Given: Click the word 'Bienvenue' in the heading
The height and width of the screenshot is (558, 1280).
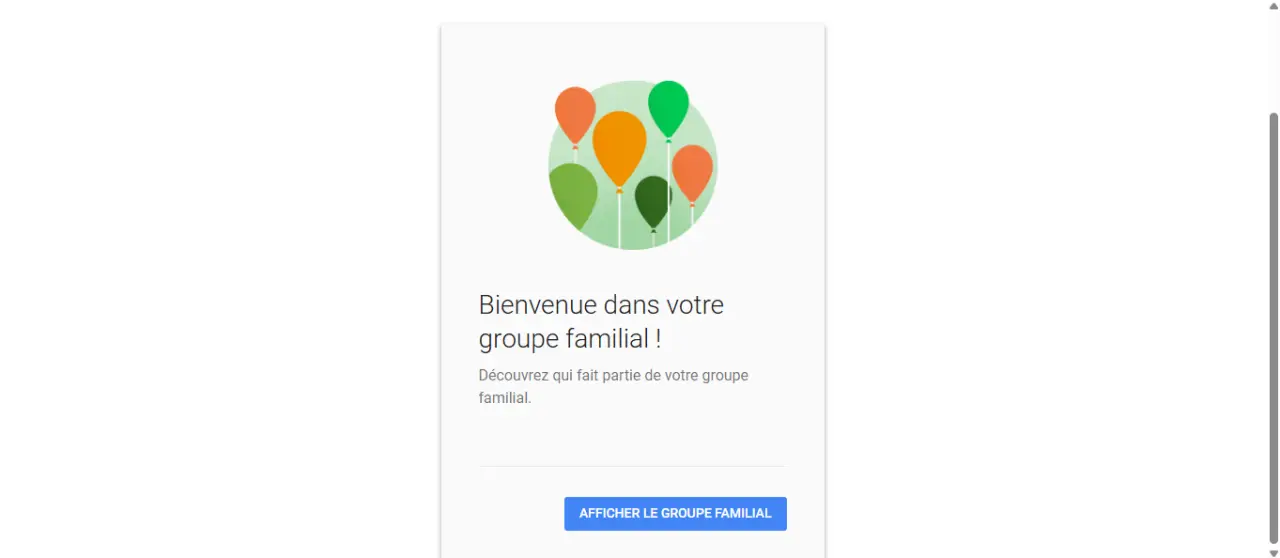Looking at the screenshot, I should [x=539, y=304].
